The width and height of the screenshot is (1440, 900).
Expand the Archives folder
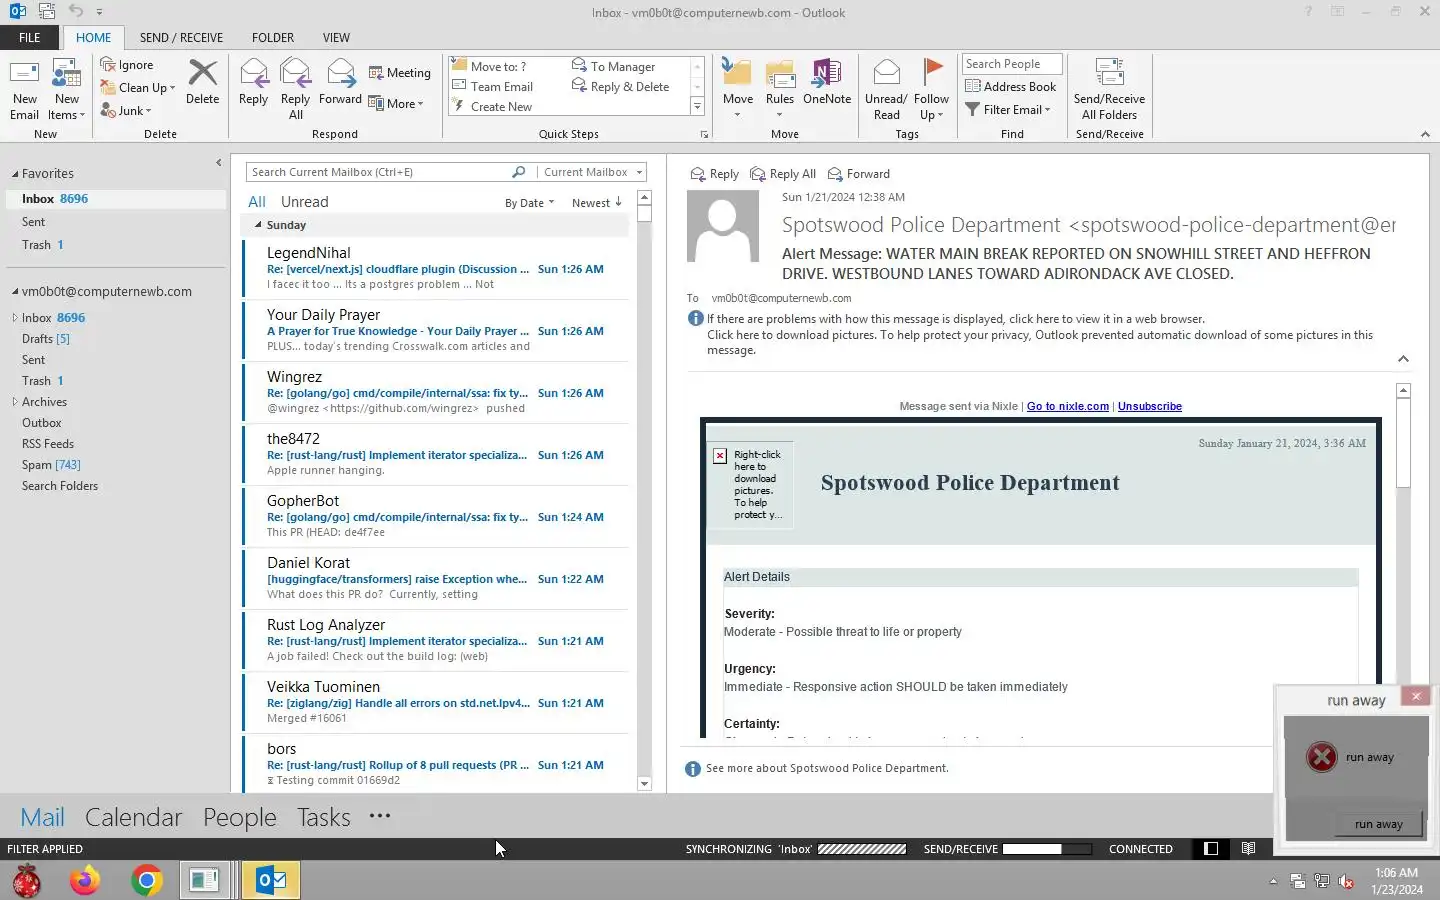coord(14,402)
